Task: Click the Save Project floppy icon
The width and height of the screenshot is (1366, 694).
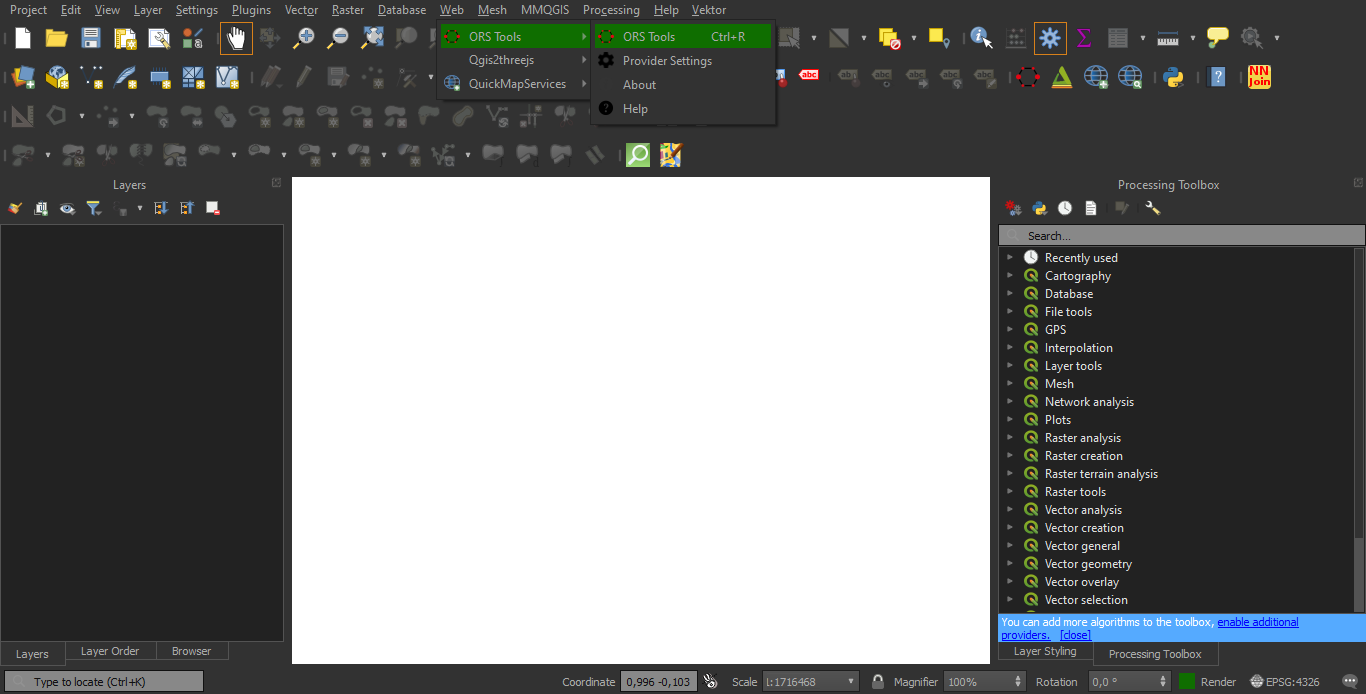Action: pos(91,38)
